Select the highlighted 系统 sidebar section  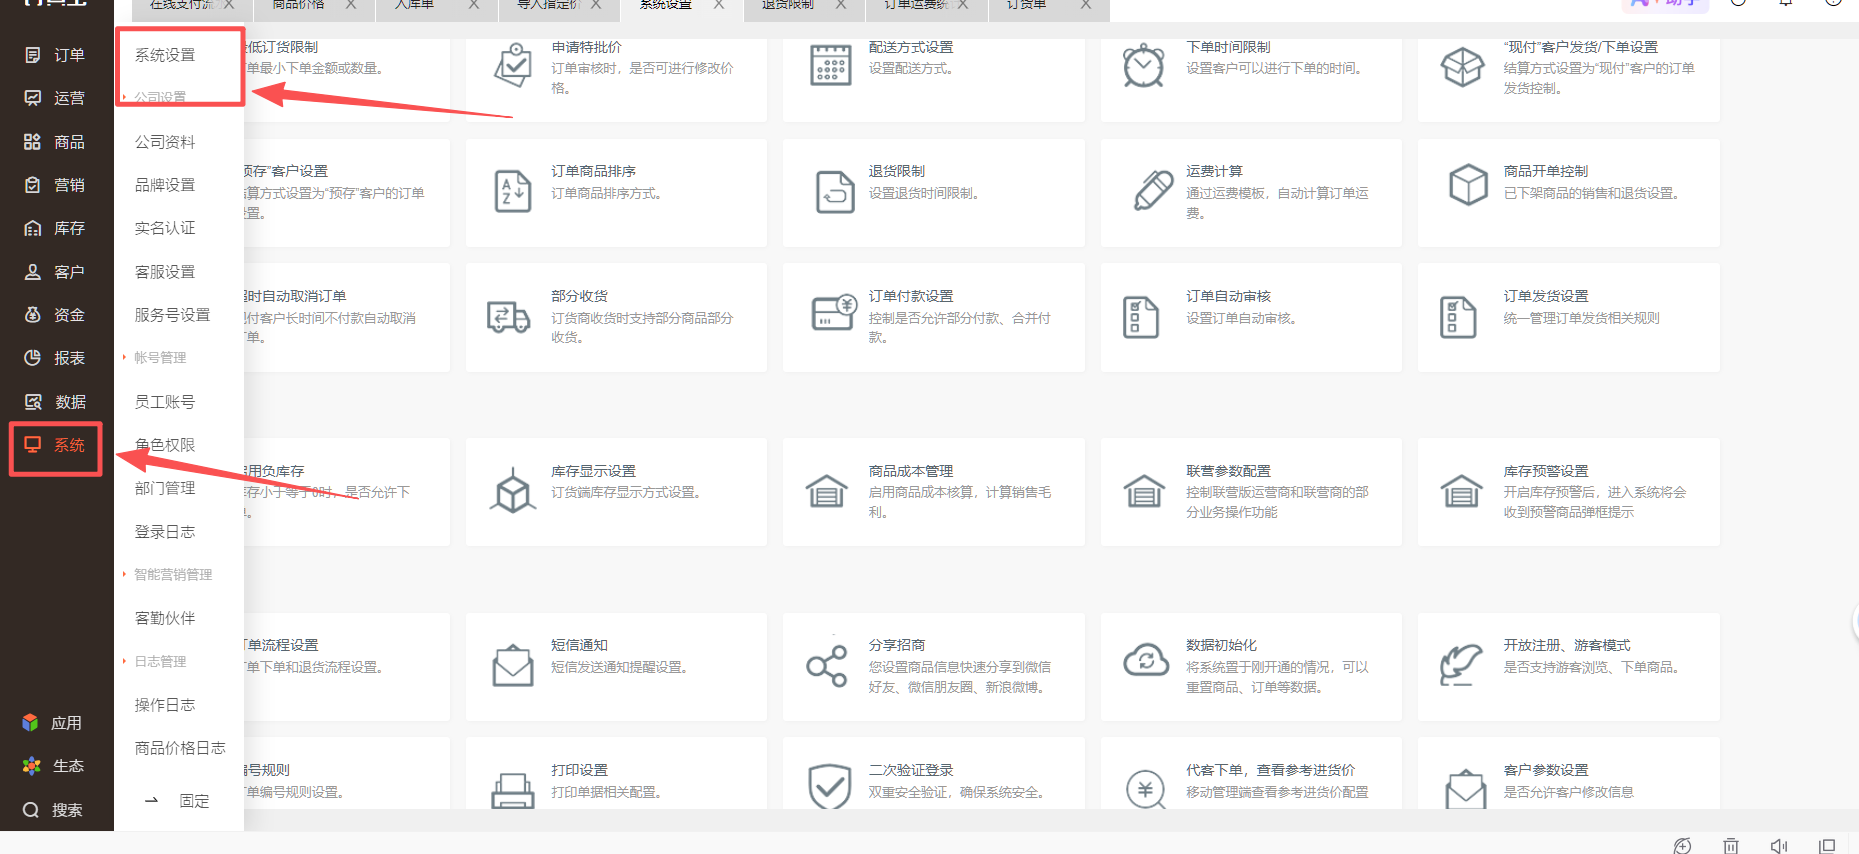55,445
